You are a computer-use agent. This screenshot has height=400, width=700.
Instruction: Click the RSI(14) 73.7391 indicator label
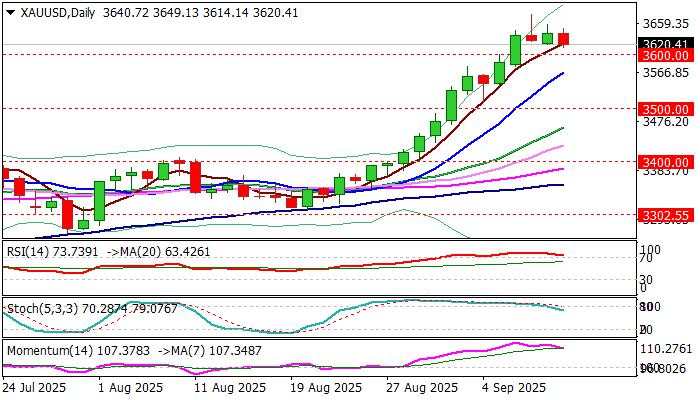tap(52, 252)
